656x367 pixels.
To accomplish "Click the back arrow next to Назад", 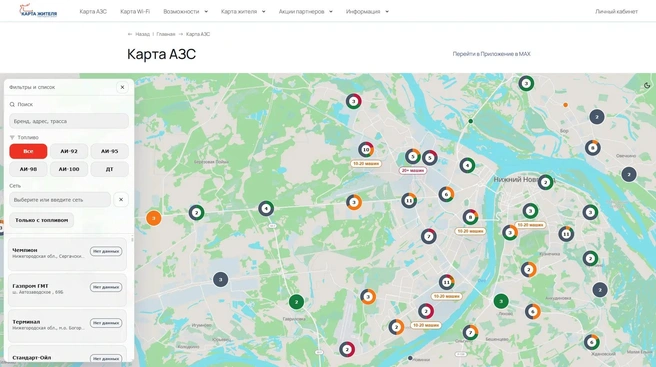I will pyautogui.click(x=130, y=34).
